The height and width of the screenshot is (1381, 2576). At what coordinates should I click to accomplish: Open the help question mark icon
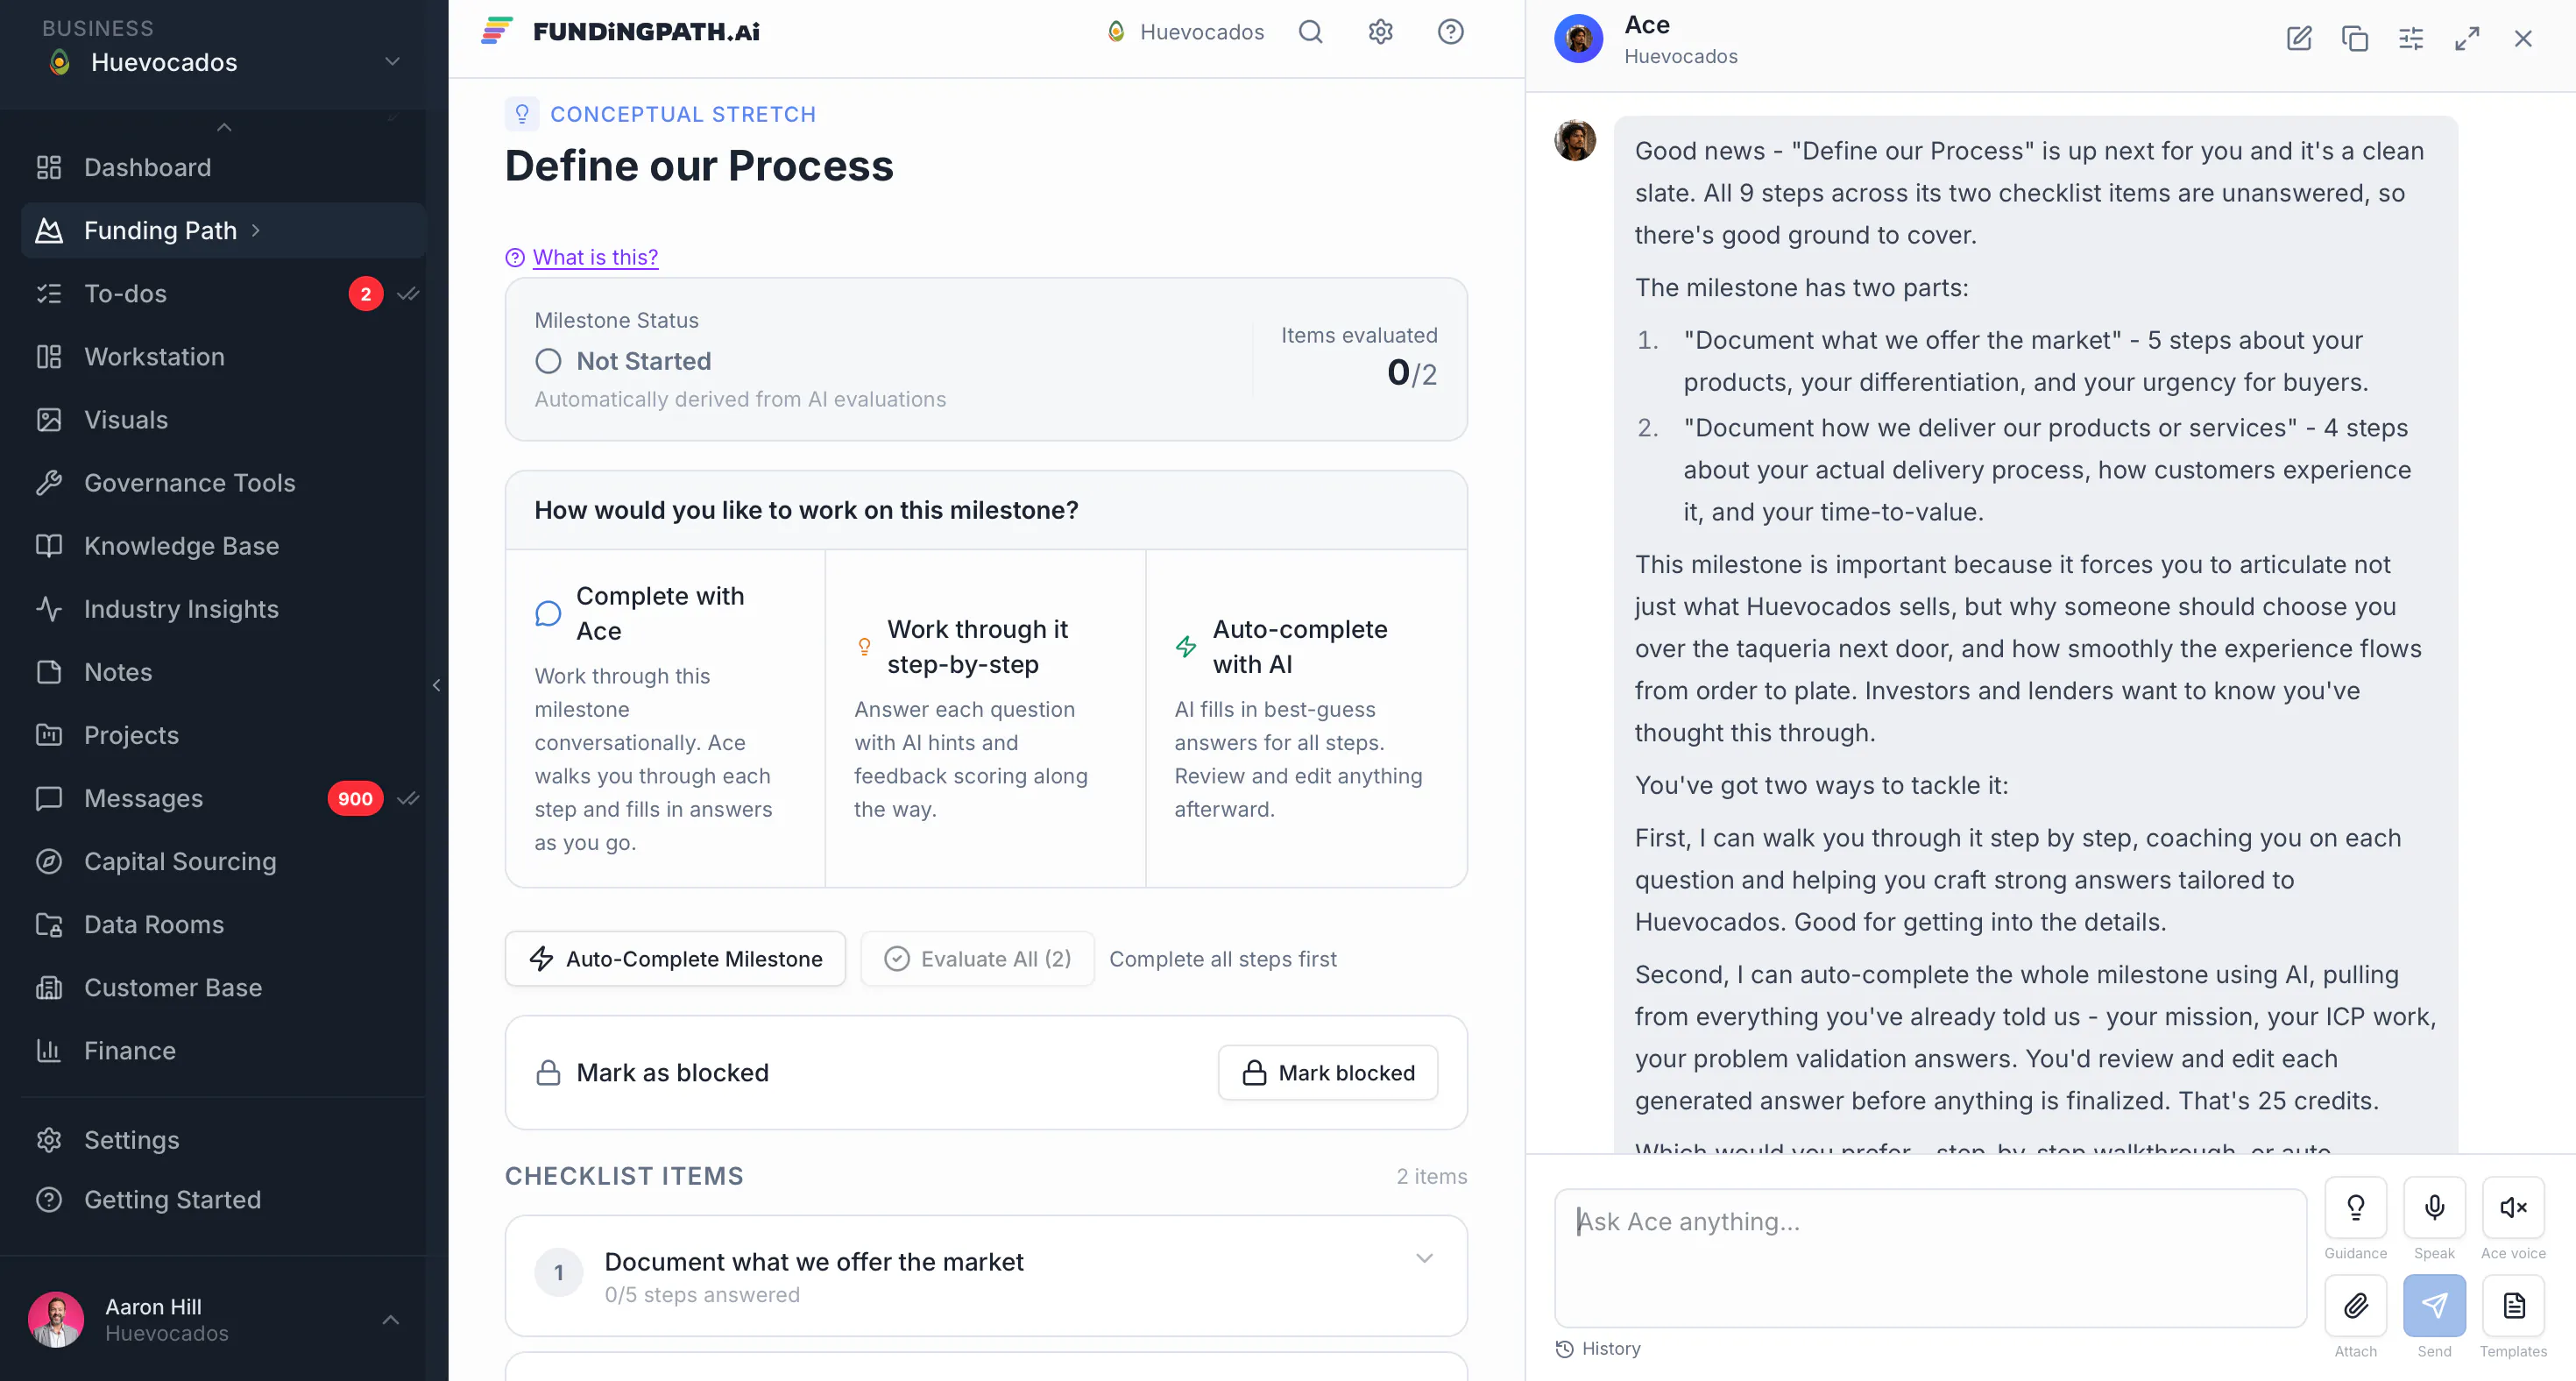click(x=1450, y=32)
